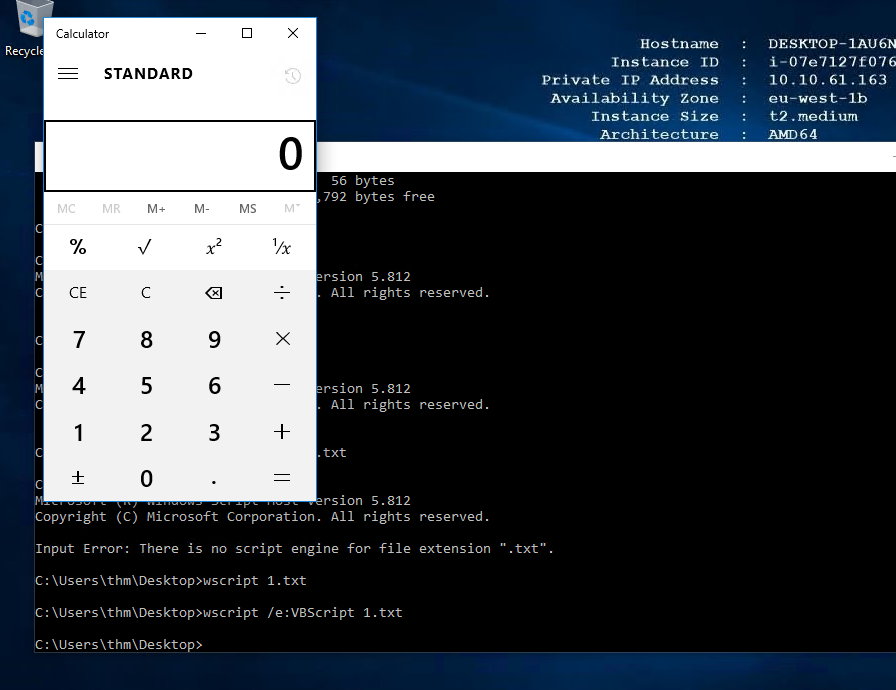Click the square root key
The height and width of the screenshot is (690, 896).
[x=146, y=247]
